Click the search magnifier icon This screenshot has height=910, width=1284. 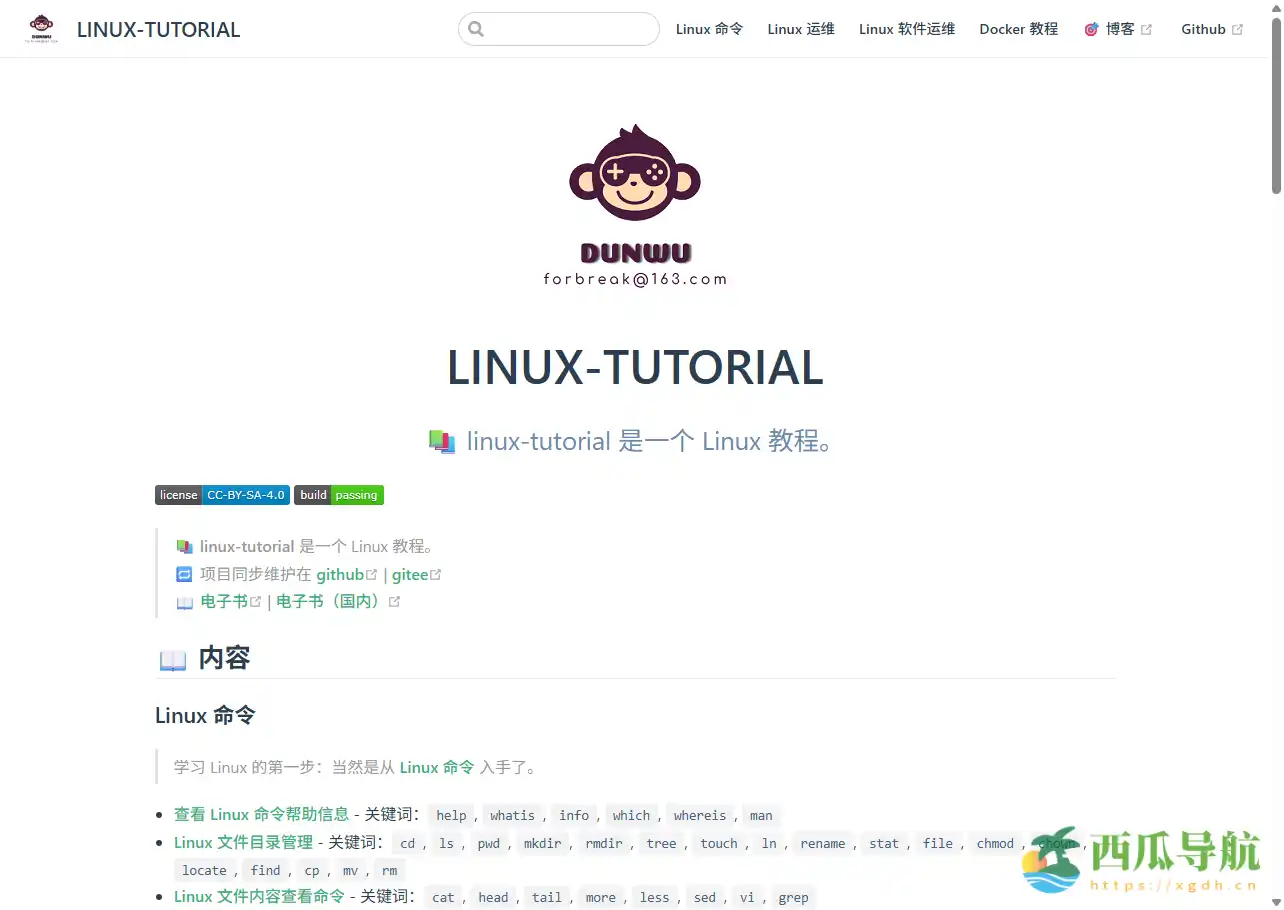tap(476, 29)
